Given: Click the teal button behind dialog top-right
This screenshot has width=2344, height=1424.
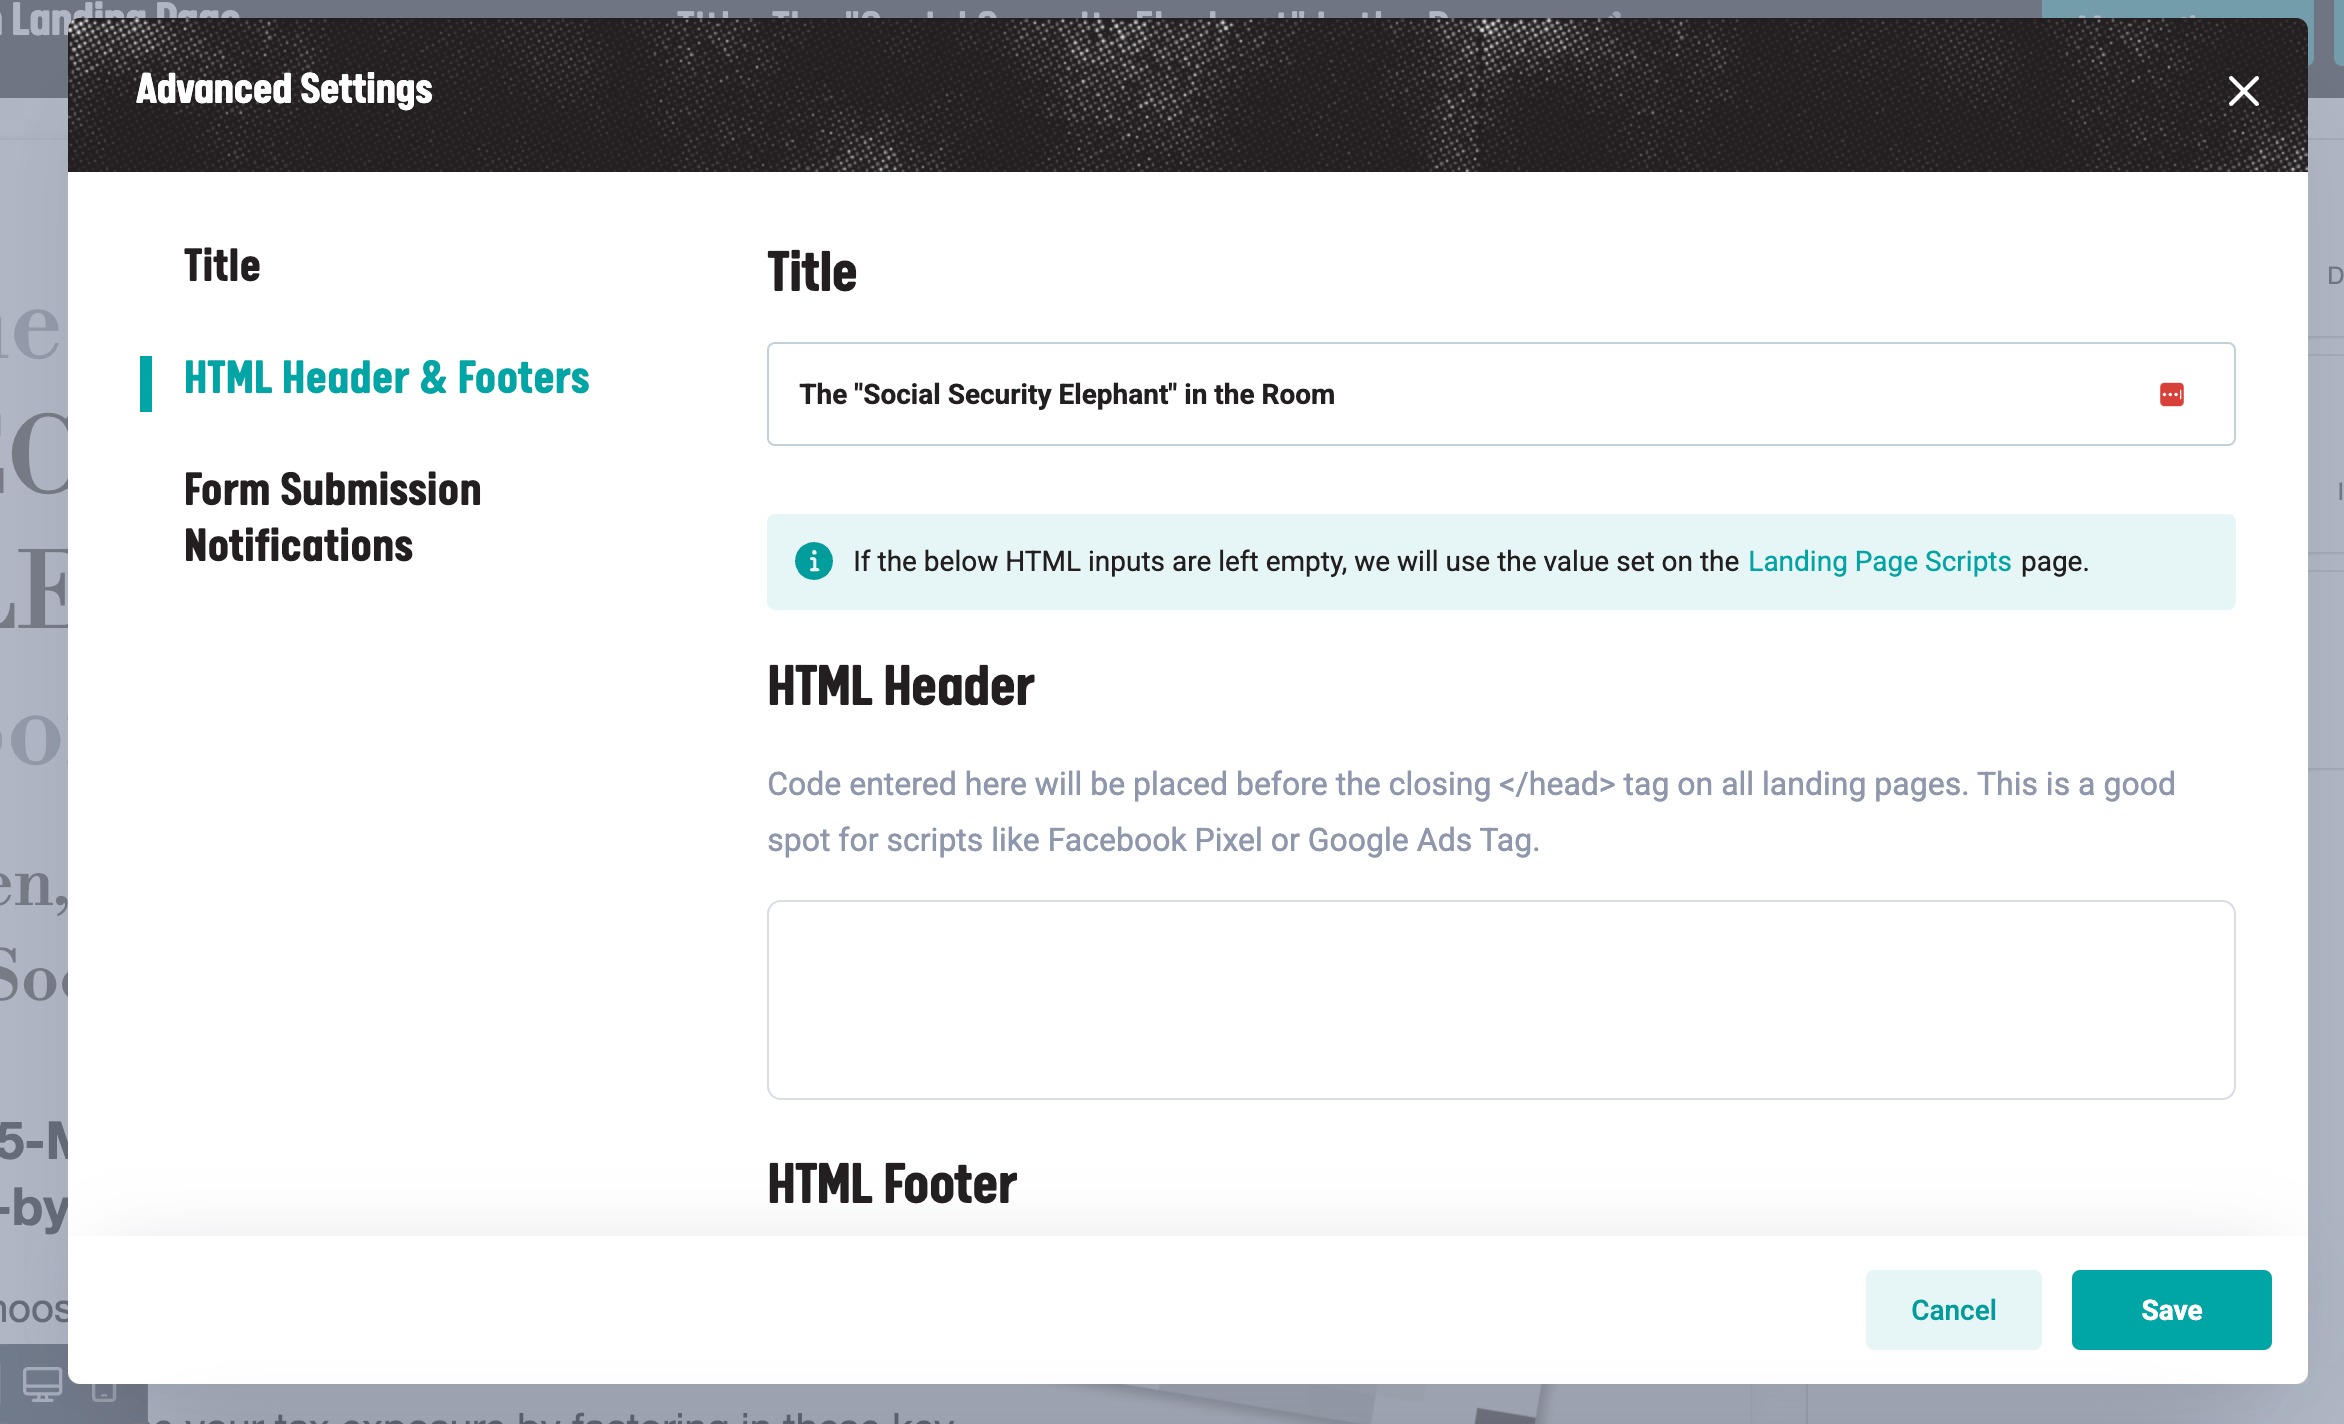Looking at the screenshot, I should (x=2180, y=9).
